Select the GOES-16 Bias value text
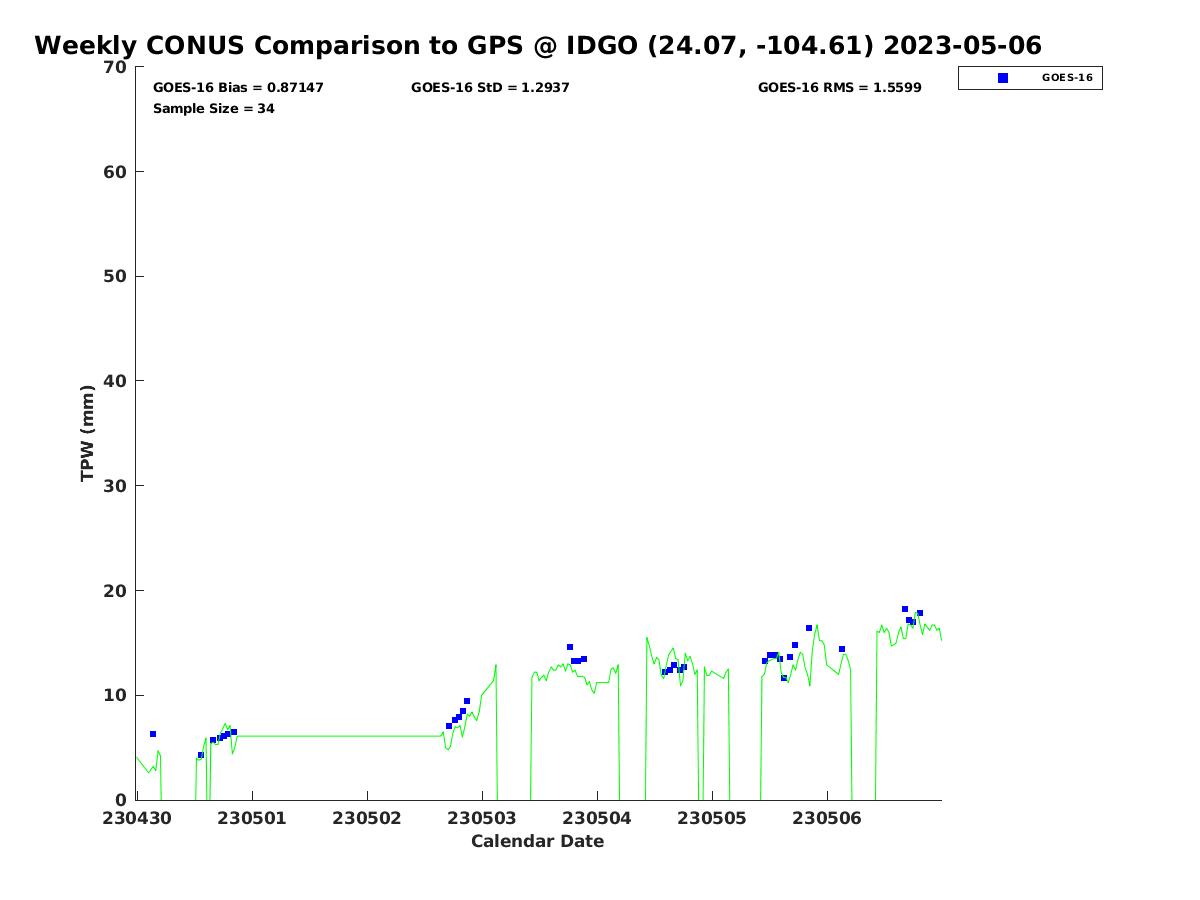This screenshot has height=900, width=1200. click(x=238, y=88)
